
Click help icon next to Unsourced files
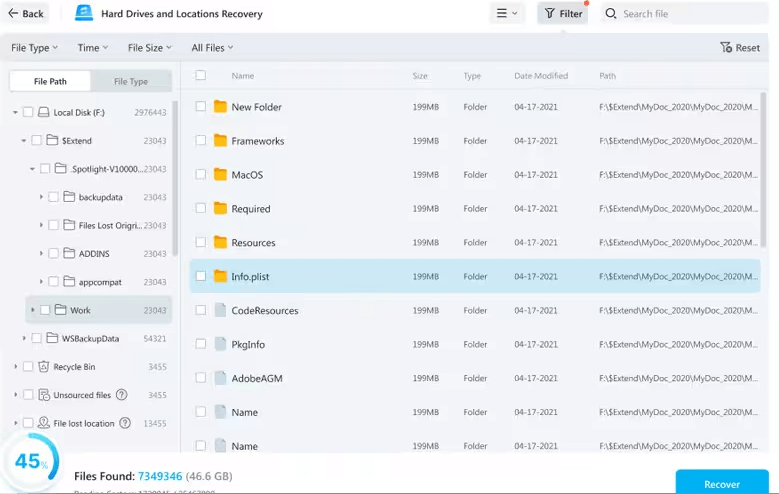(122, 395)
